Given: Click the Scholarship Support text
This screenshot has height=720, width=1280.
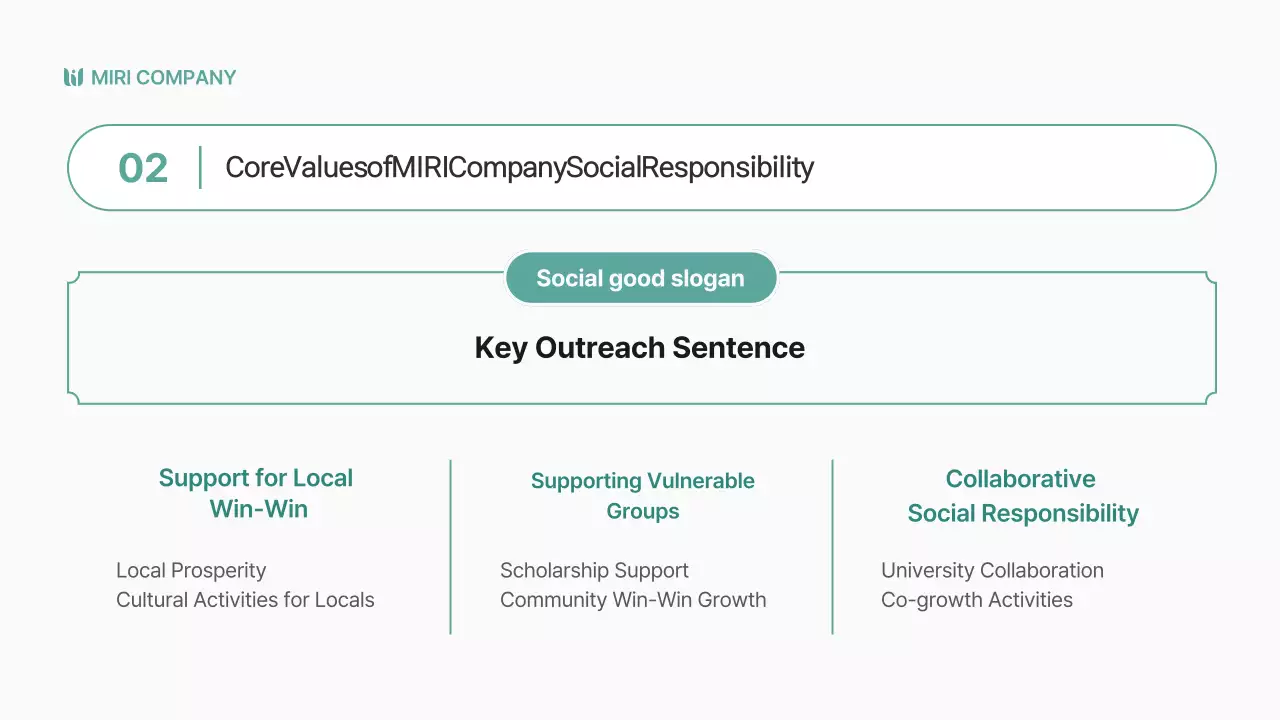Looking at the screenshot, I should 594,570.
